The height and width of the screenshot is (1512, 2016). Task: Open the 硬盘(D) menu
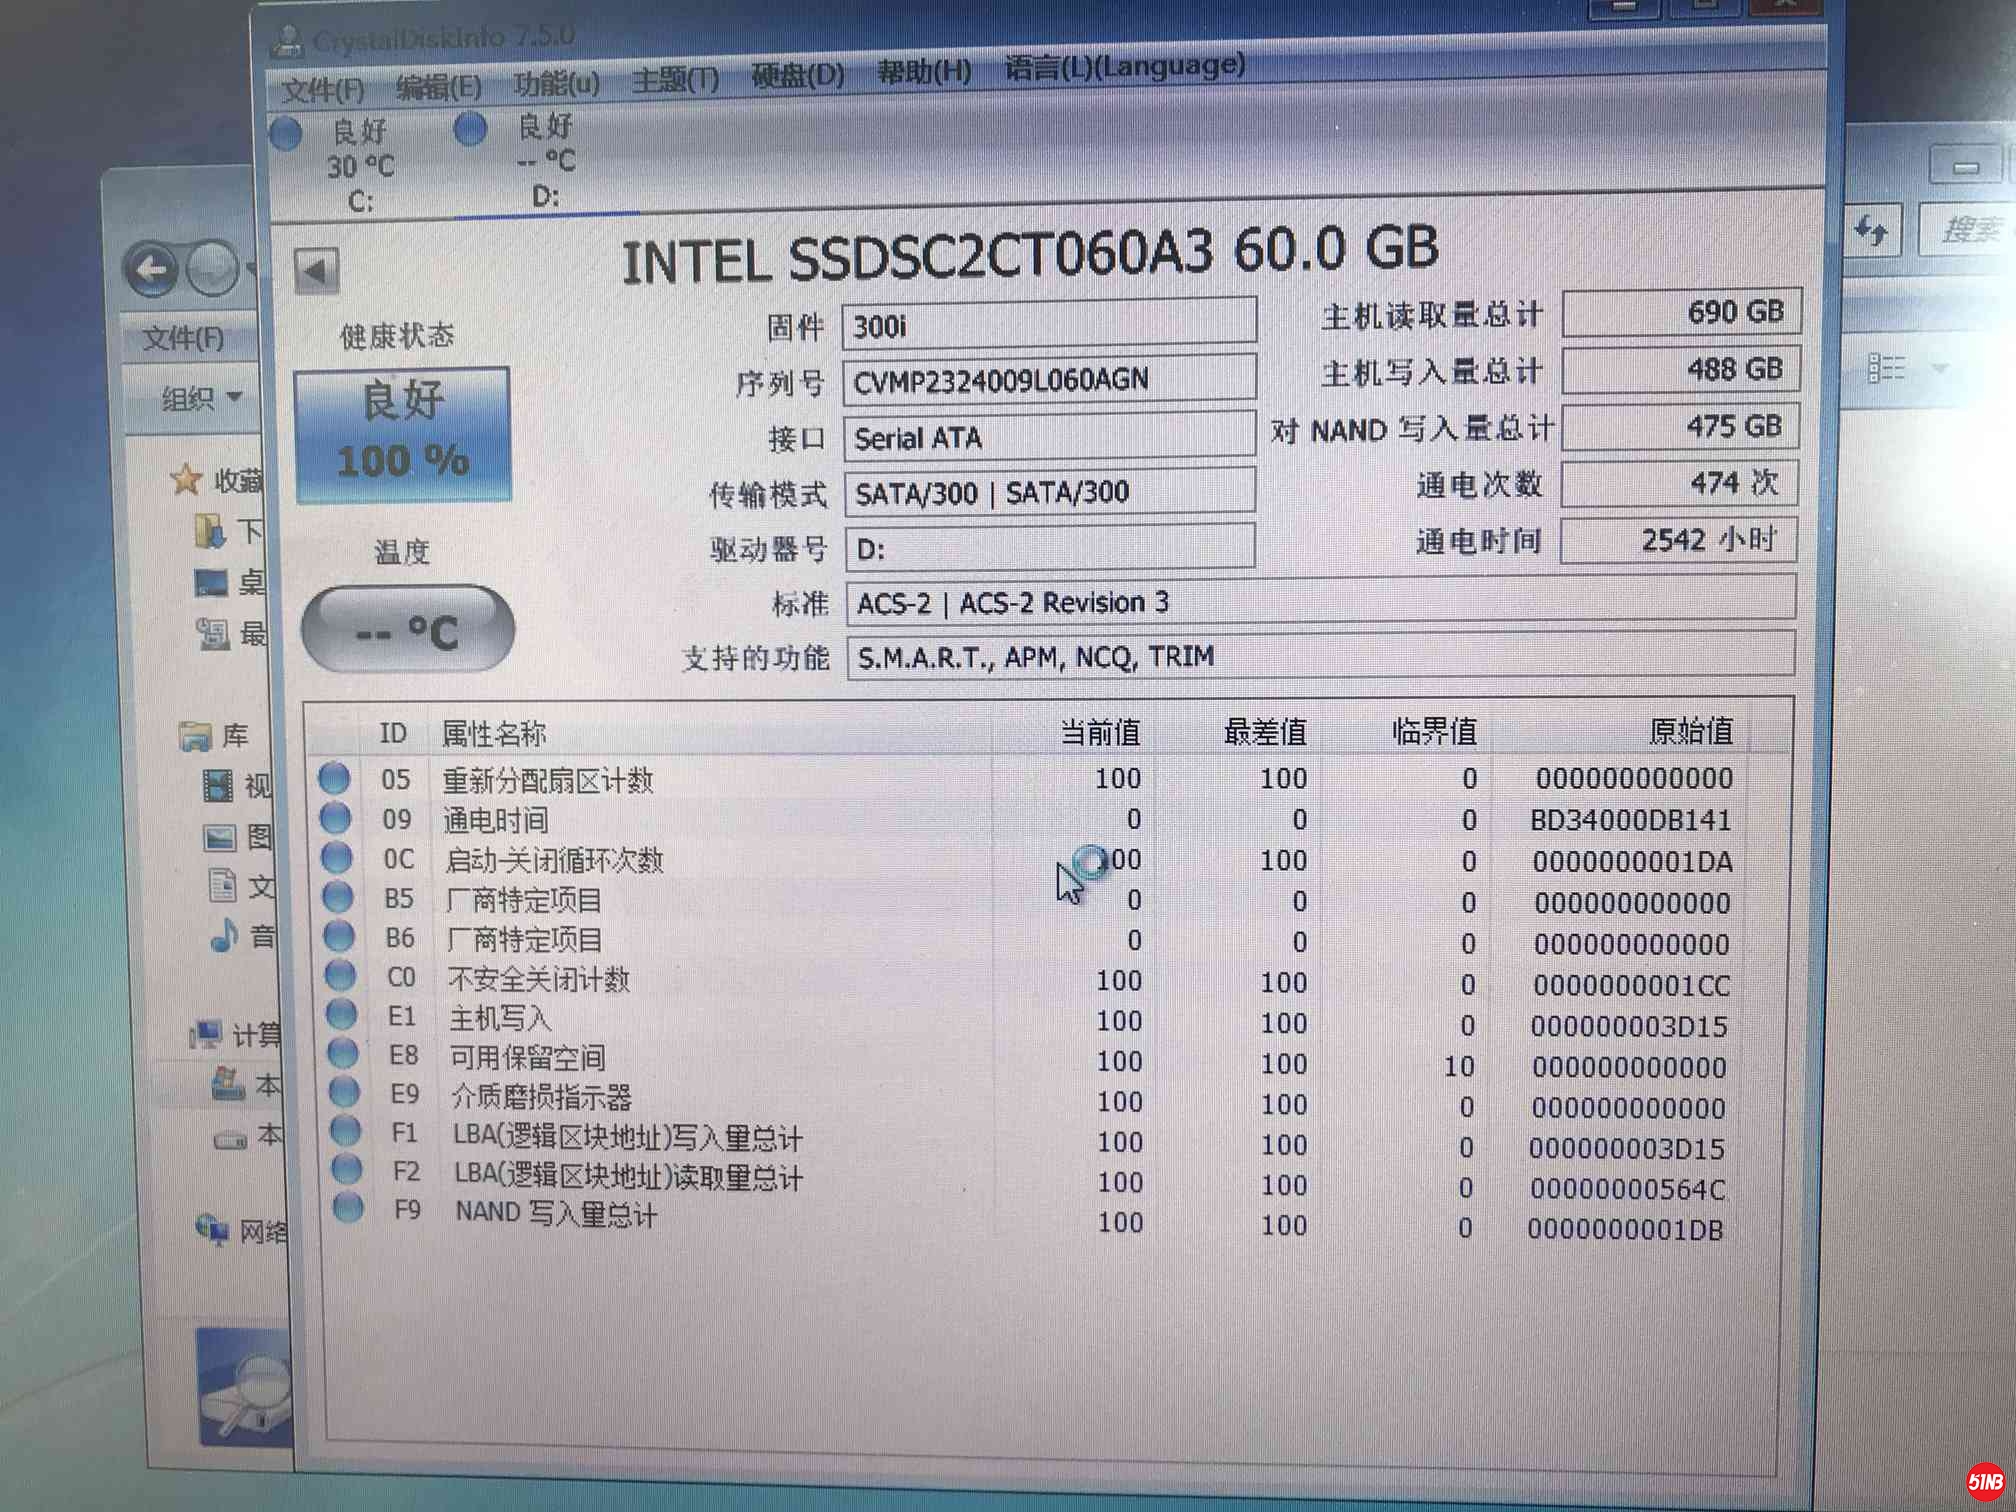click(797, 76)
